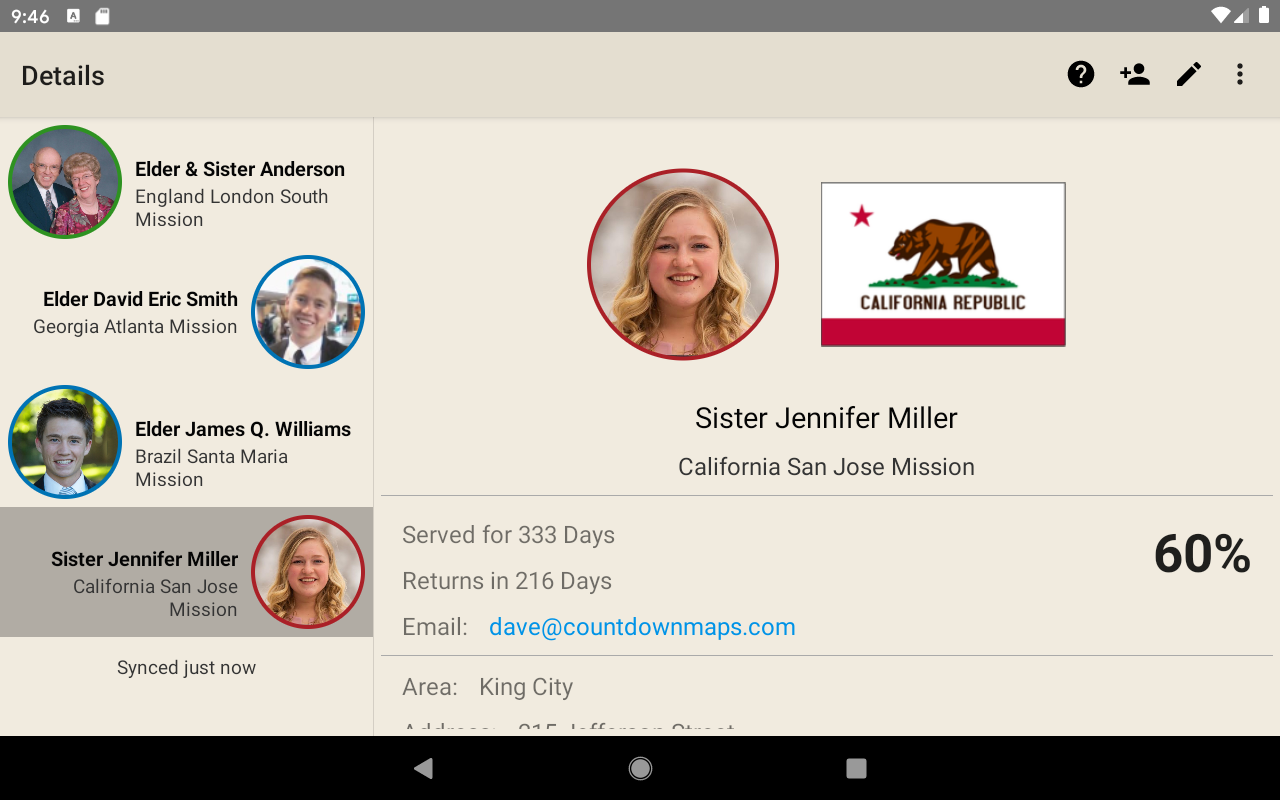Select Elder David Eric Smith in the list

tap(187, 312)
